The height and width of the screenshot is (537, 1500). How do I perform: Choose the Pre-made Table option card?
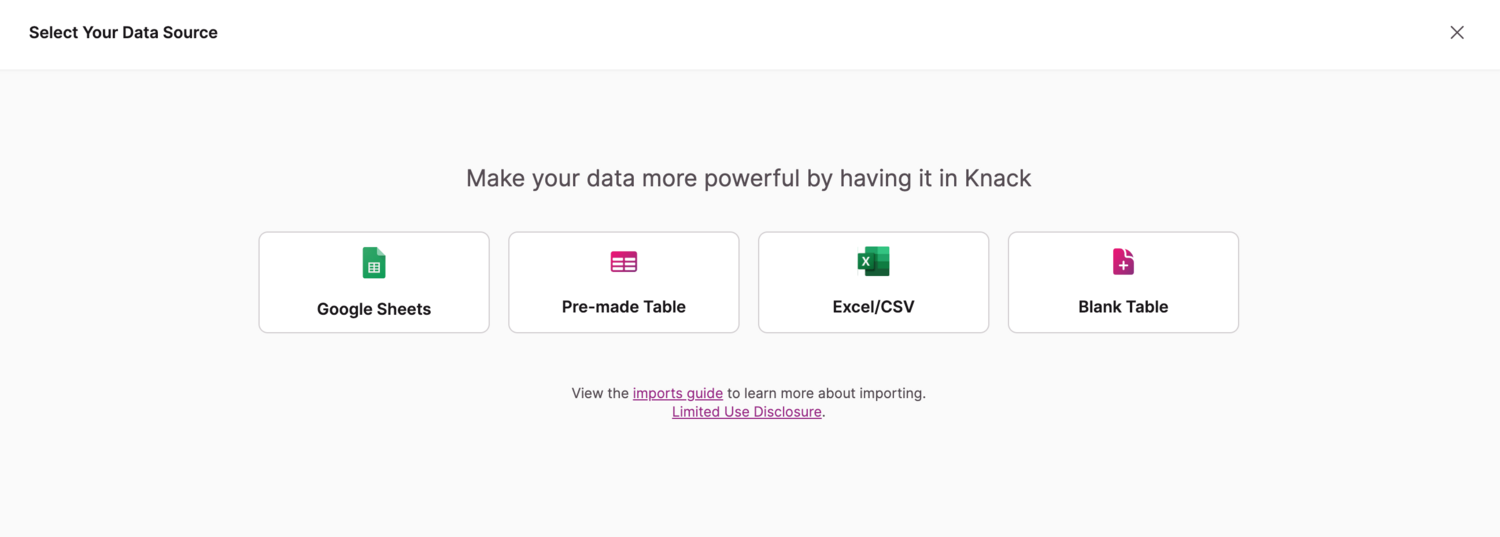coord(624,283)
